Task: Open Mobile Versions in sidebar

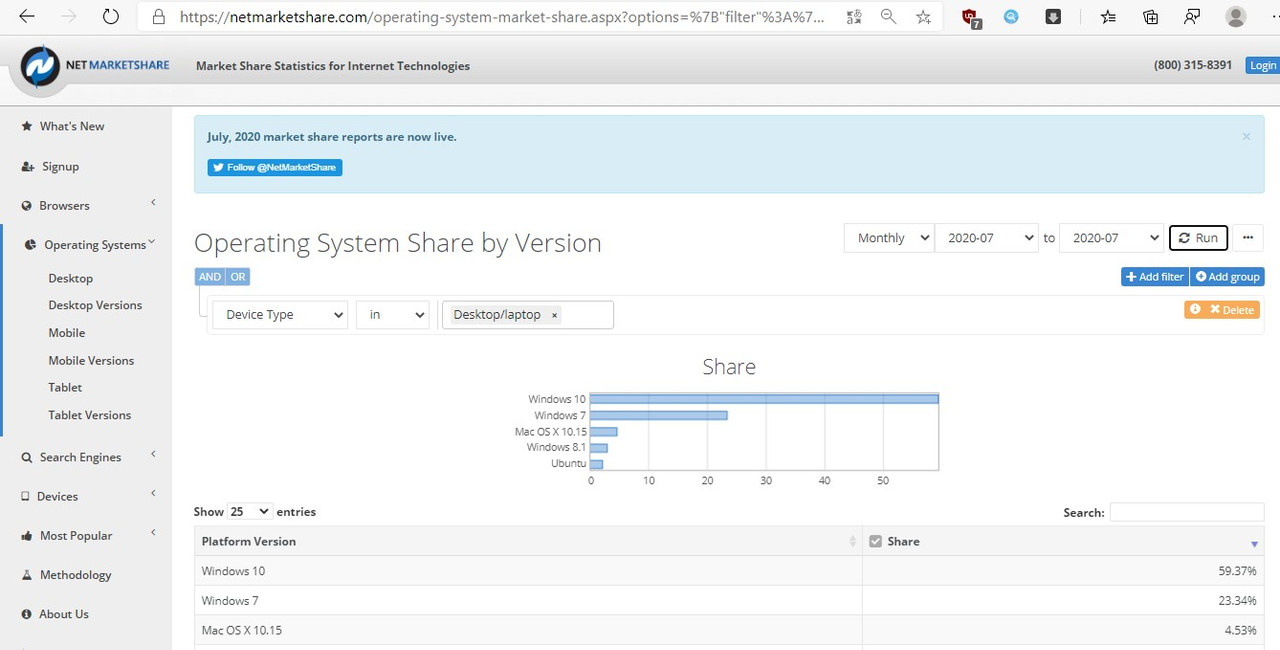Action: click(91, 360)
